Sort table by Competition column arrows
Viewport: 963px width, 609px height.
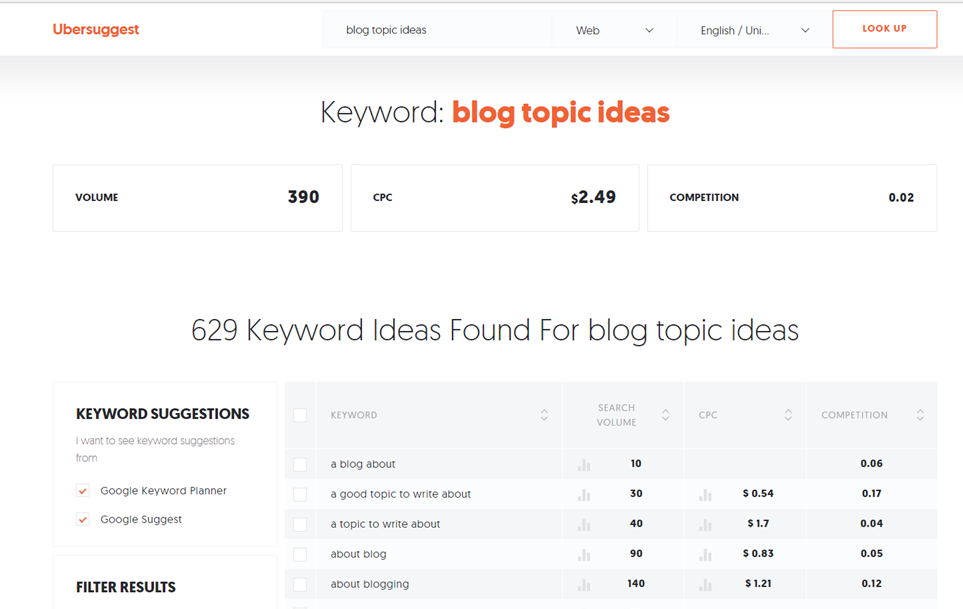pos(920,415)
